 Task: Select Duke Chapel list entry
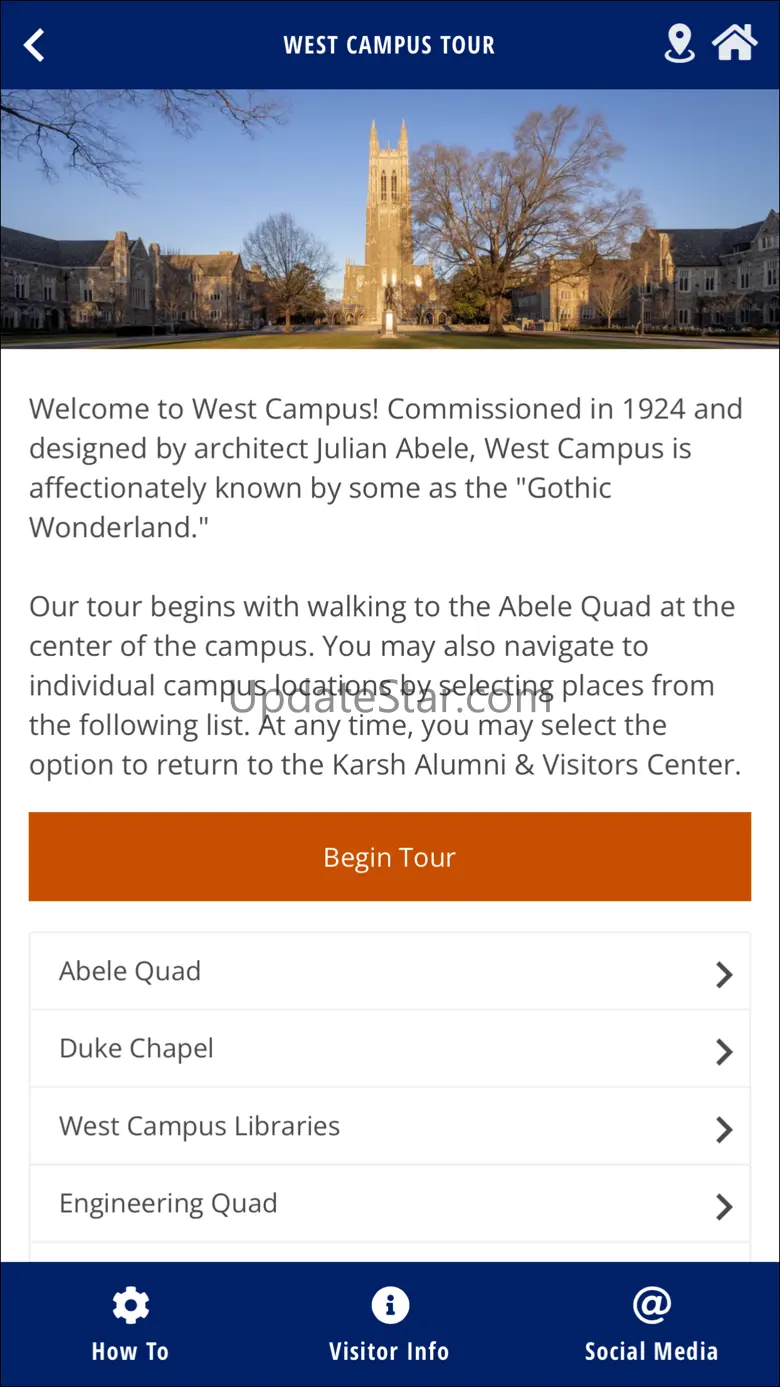[137, 1049]
